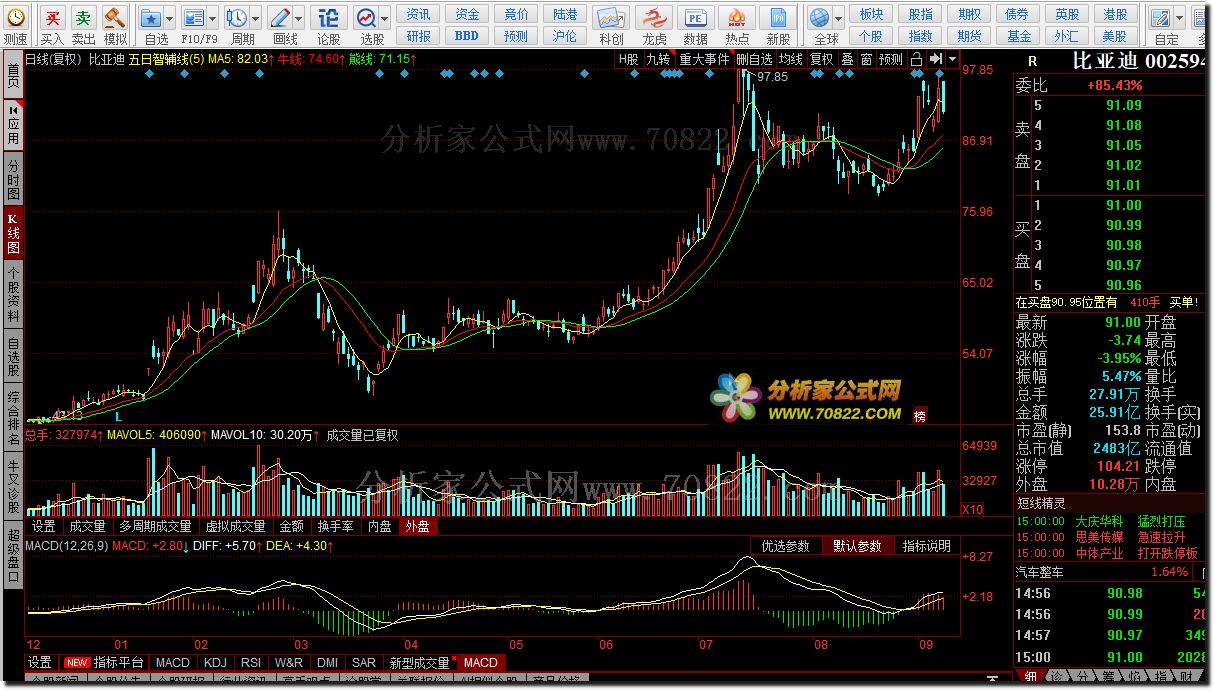Open the 资讯 news button
1215x690 pixels.
419,14
